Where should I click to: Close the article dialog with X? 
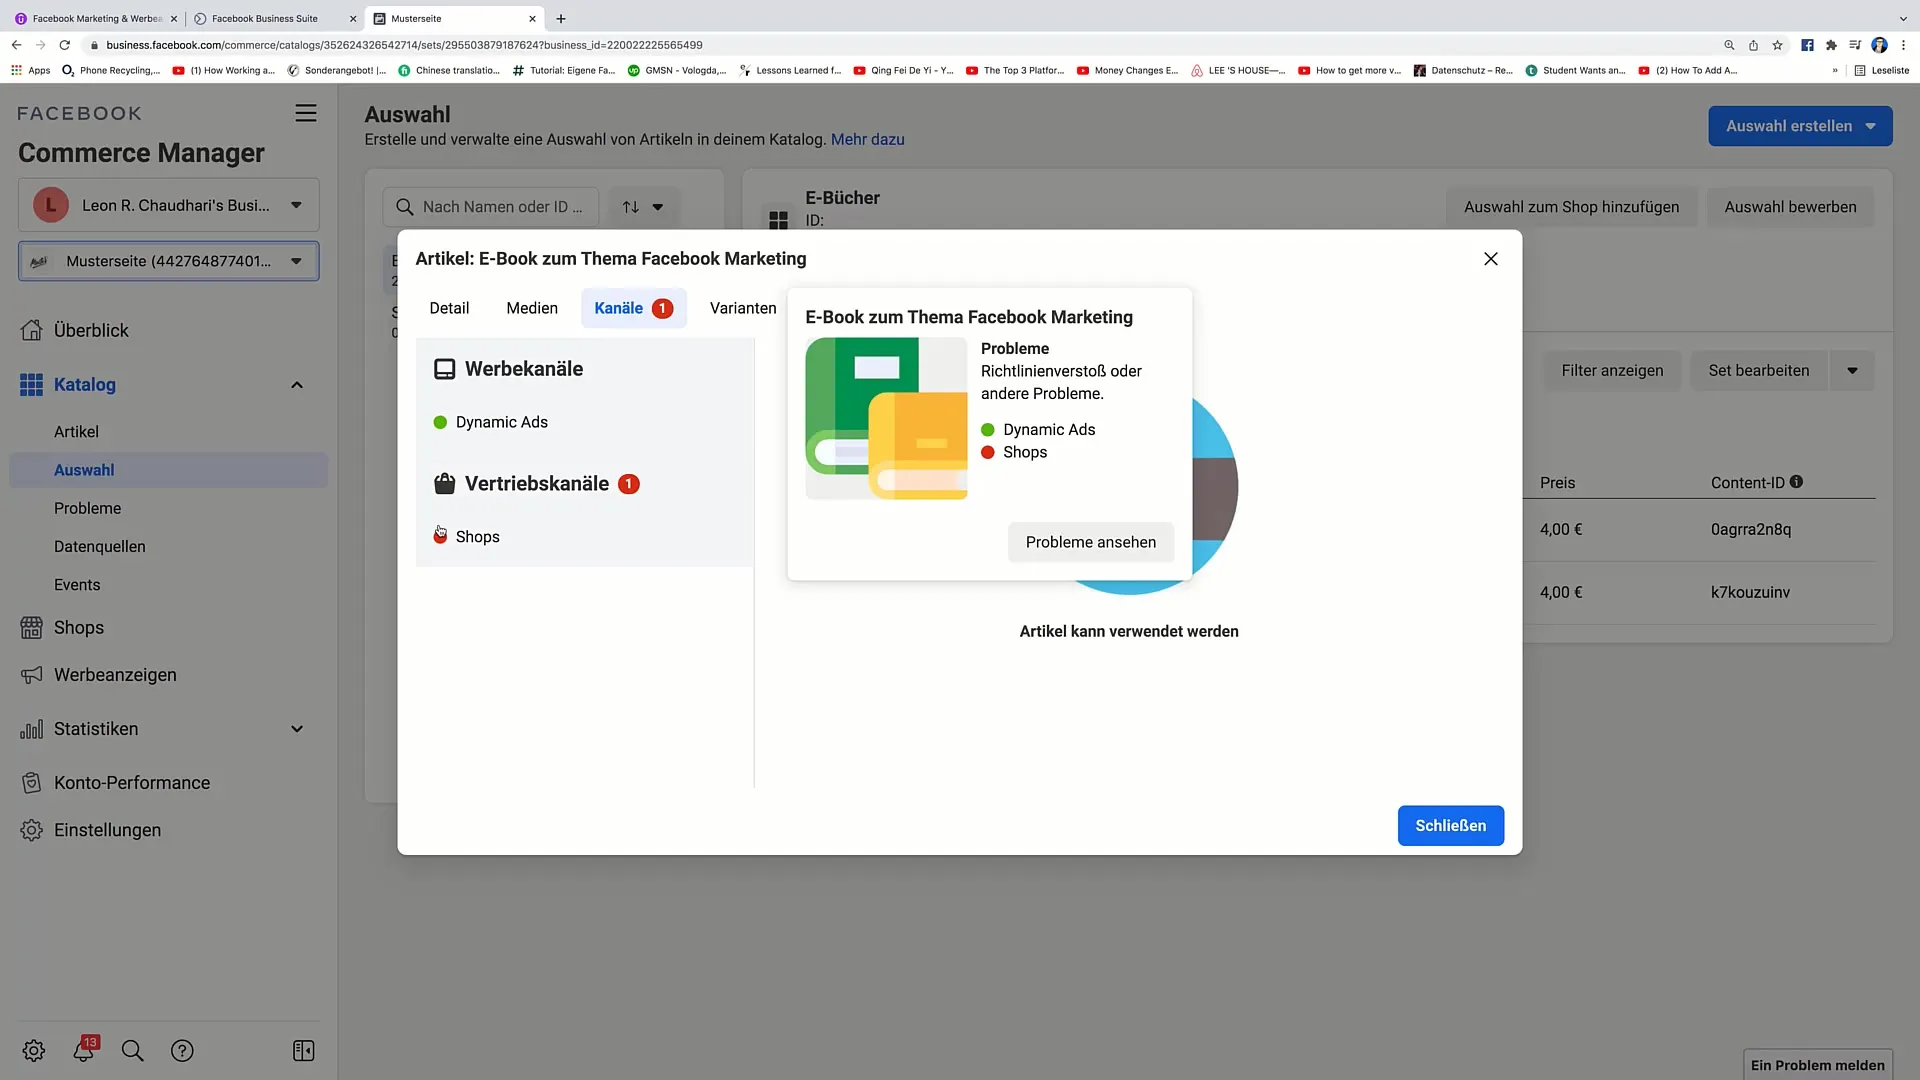[x=1491, y=259]
